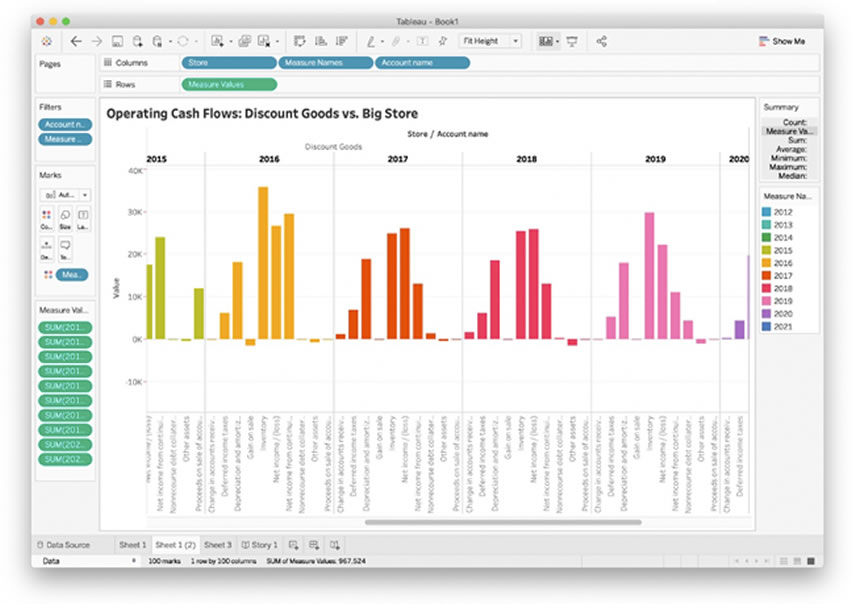Click the back arrow undo icon
Viewport: 852px width, 604px height.
coord(76,41)
